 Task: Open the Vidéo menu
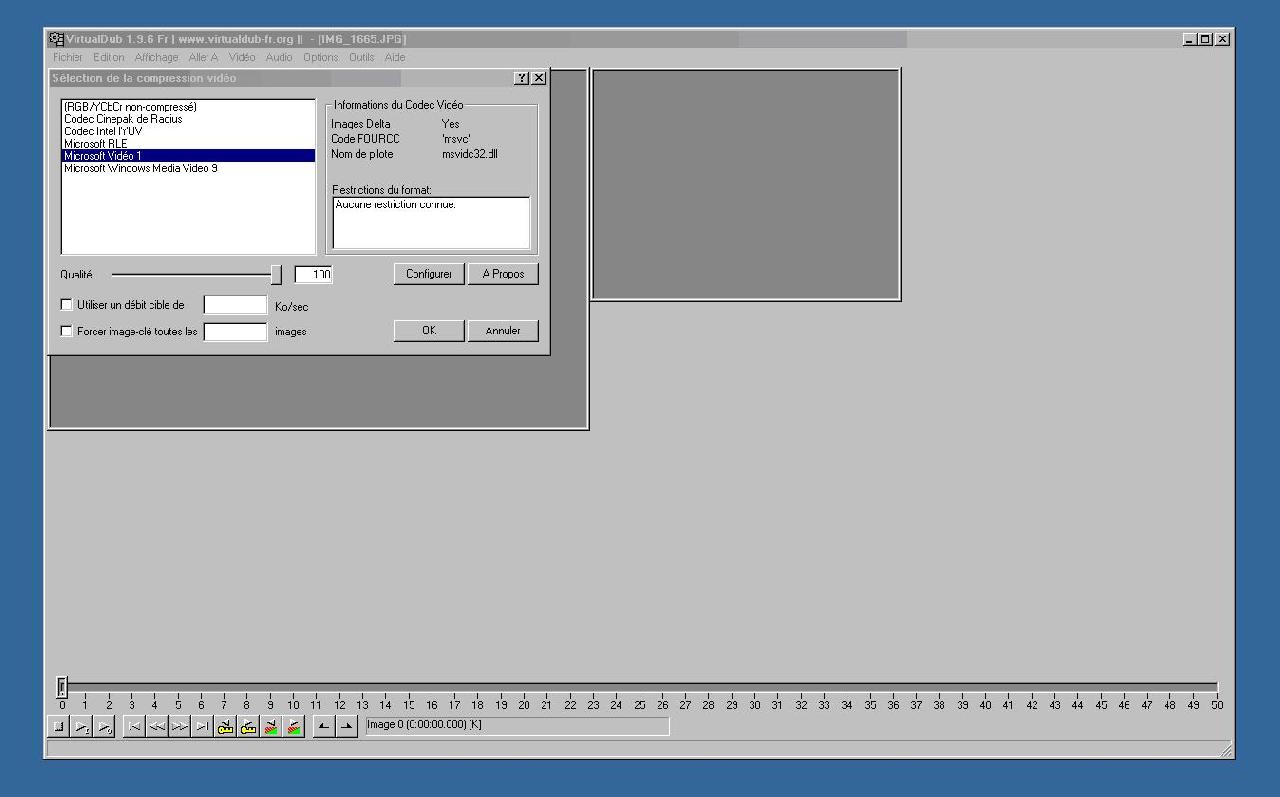point(242,58)
